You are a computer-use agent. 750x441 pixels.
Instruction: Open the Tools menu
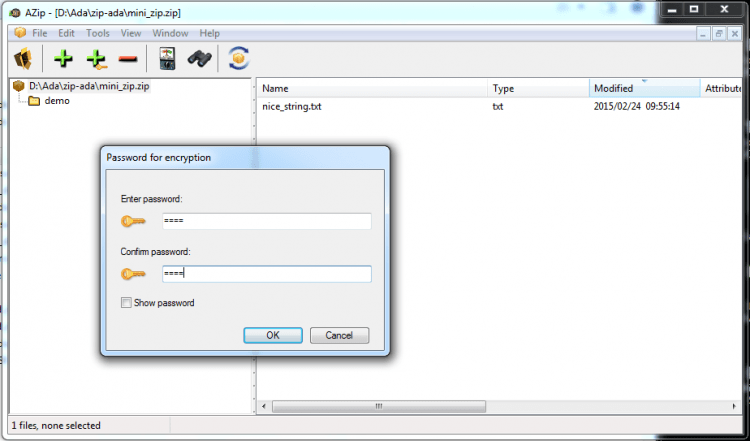(98, 33)
